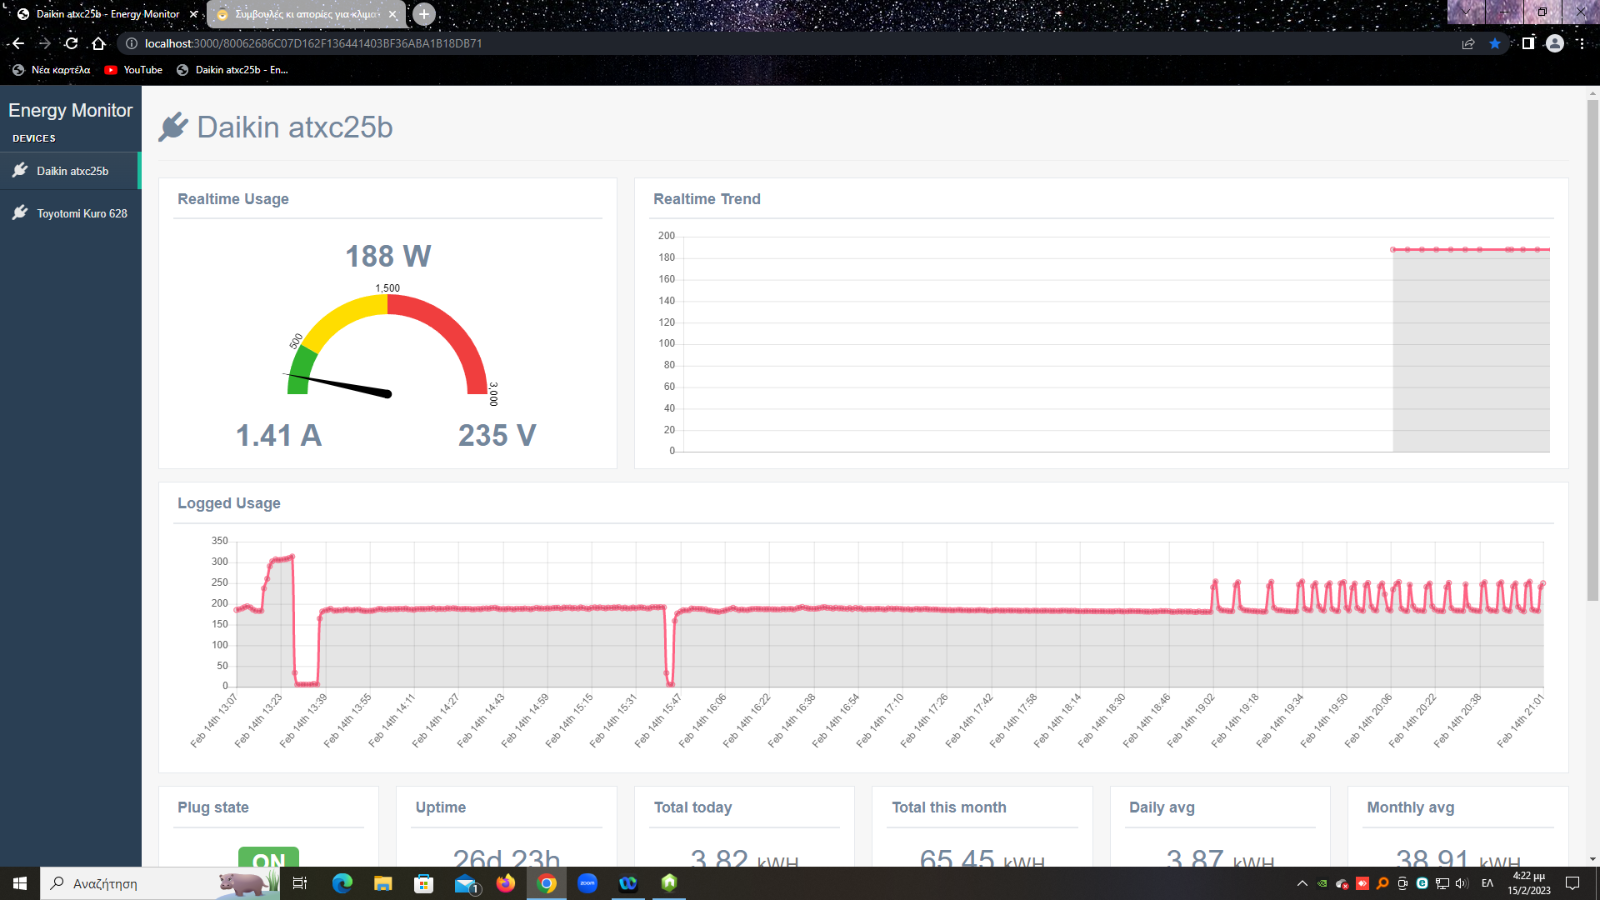Click the Uptime card title

pyautogui.click(x=441, y=807)
